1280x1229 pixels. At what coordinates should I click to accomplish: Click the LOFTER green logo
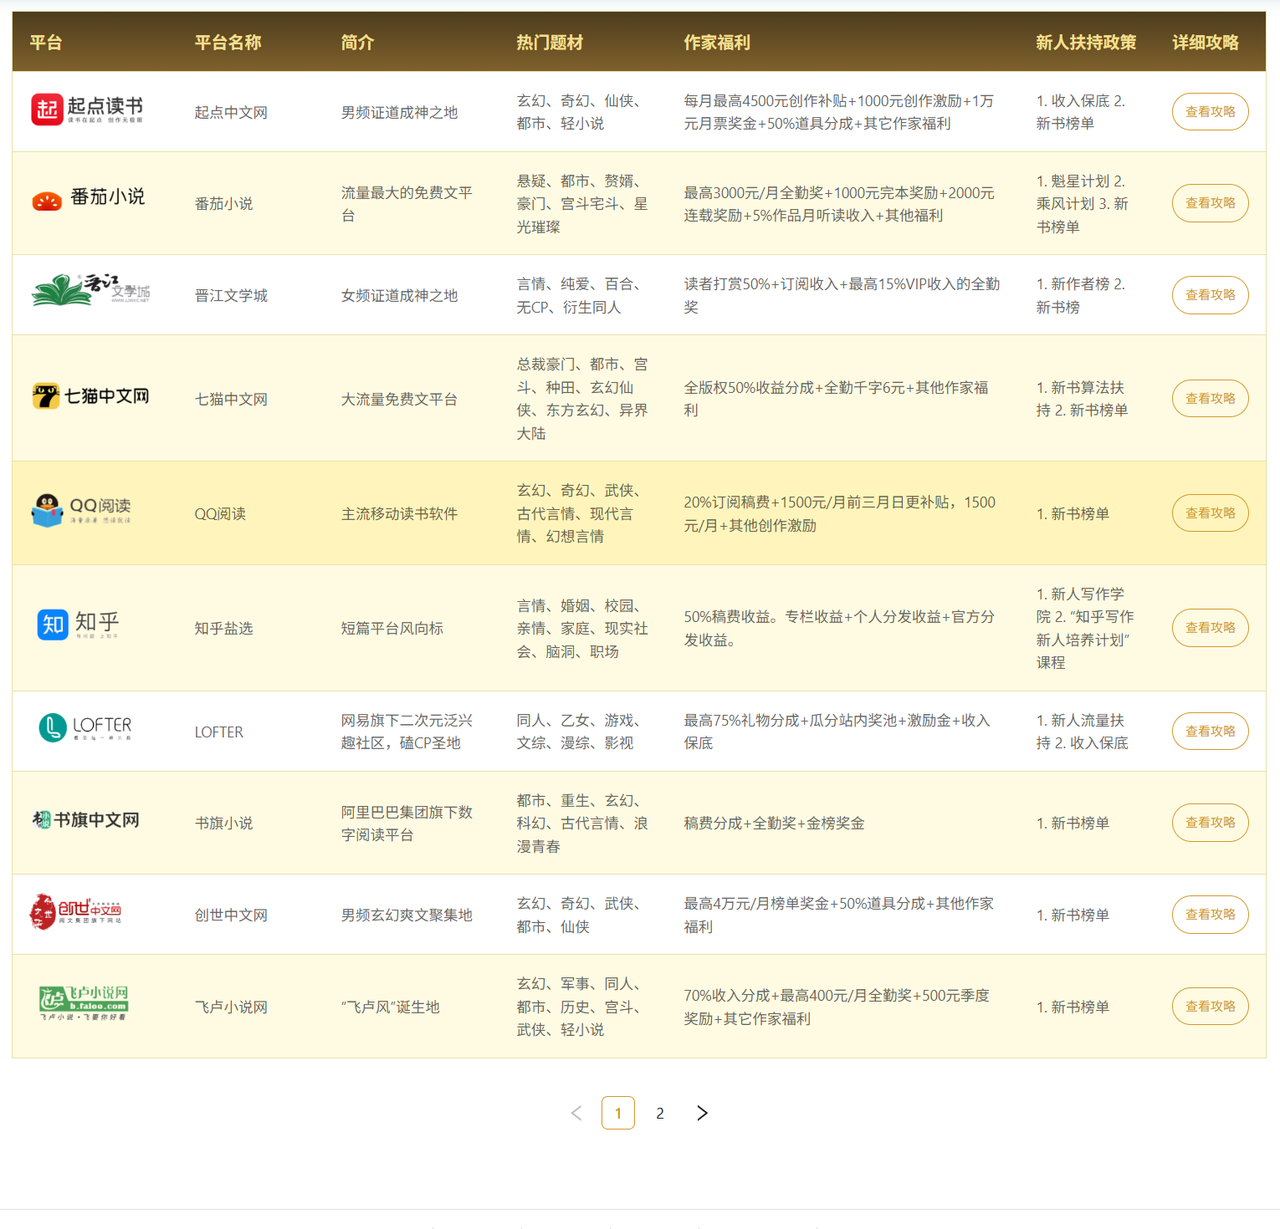pos(85,727)
